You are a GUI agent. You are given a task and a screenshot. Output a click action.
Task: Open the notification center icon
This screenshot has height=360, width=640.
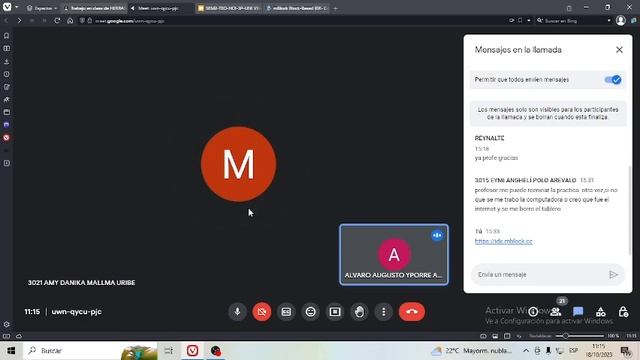(x=625, y=351)
